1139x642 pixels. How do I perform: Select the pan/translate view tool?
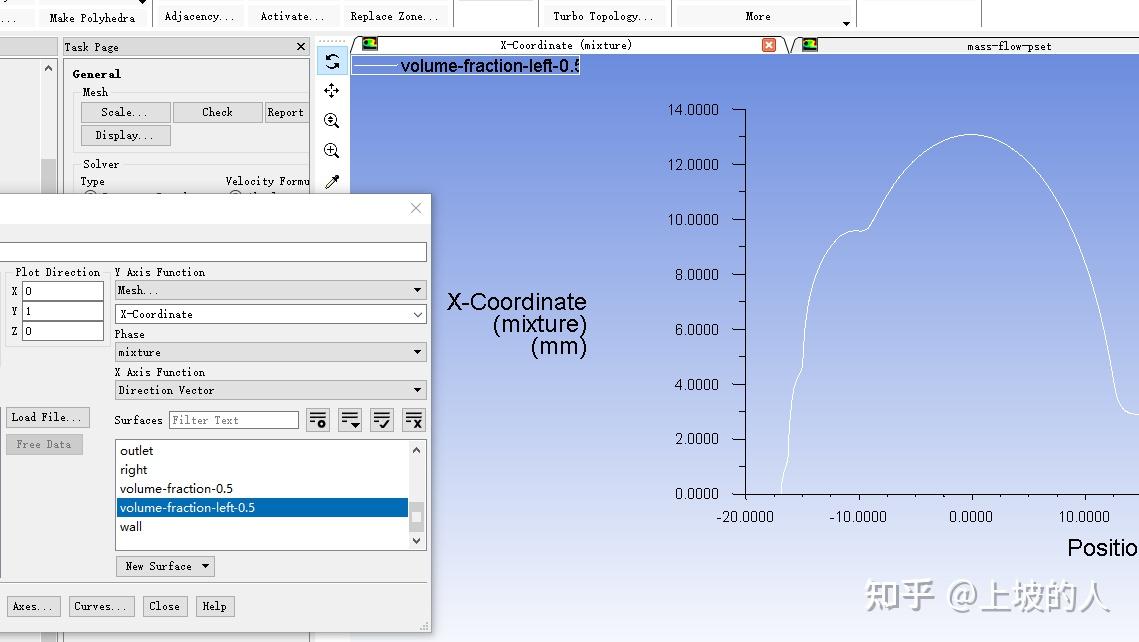[x=332, y=91]
